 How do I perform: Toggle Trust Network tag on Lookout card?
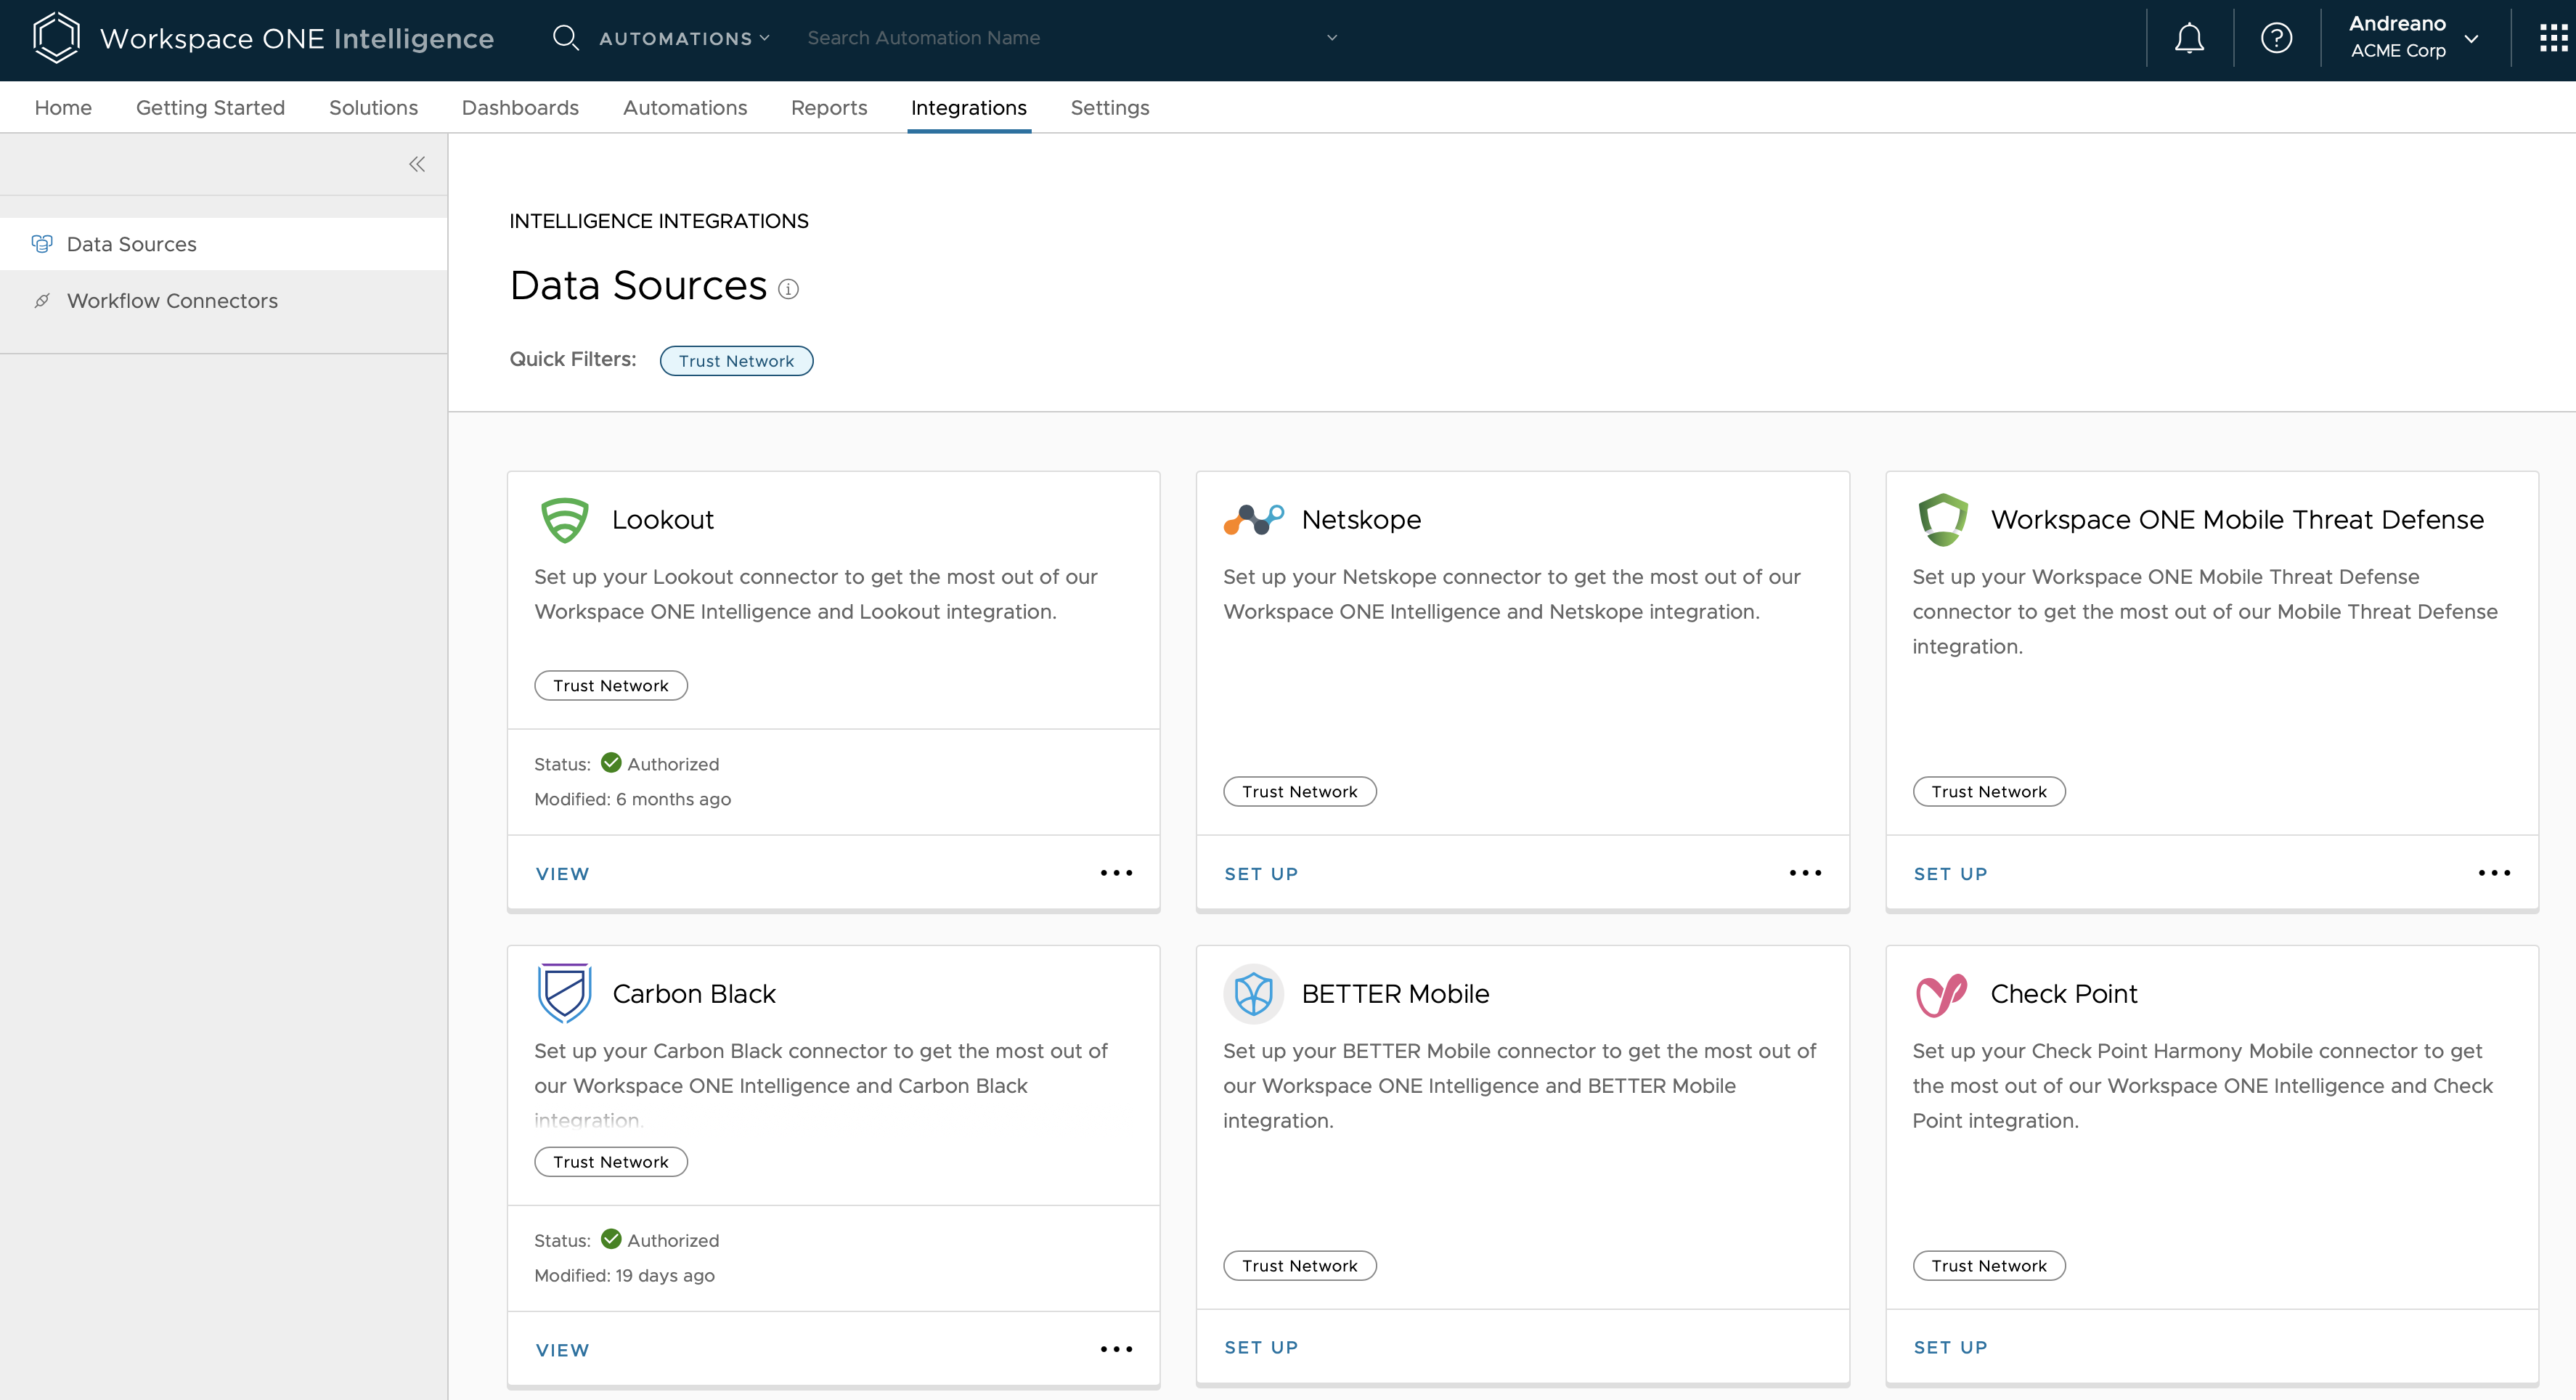tap(610, 685)
